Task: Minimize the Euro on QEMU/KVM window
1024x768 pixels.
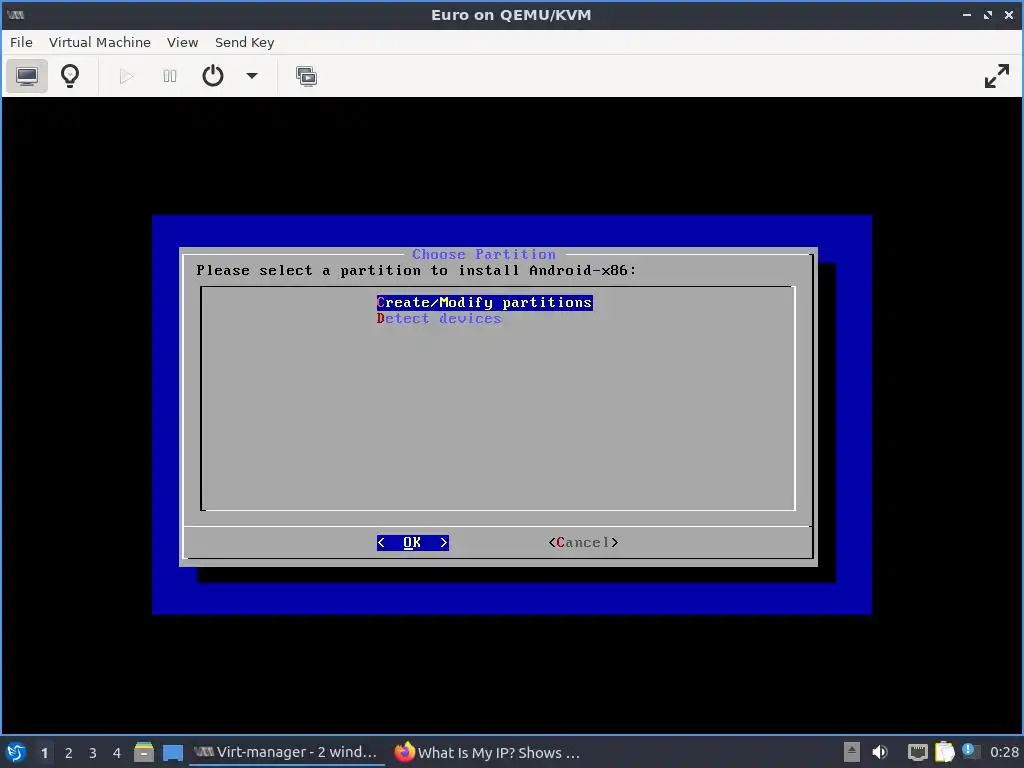Action: pyautogui.click(x=967, y=14)
